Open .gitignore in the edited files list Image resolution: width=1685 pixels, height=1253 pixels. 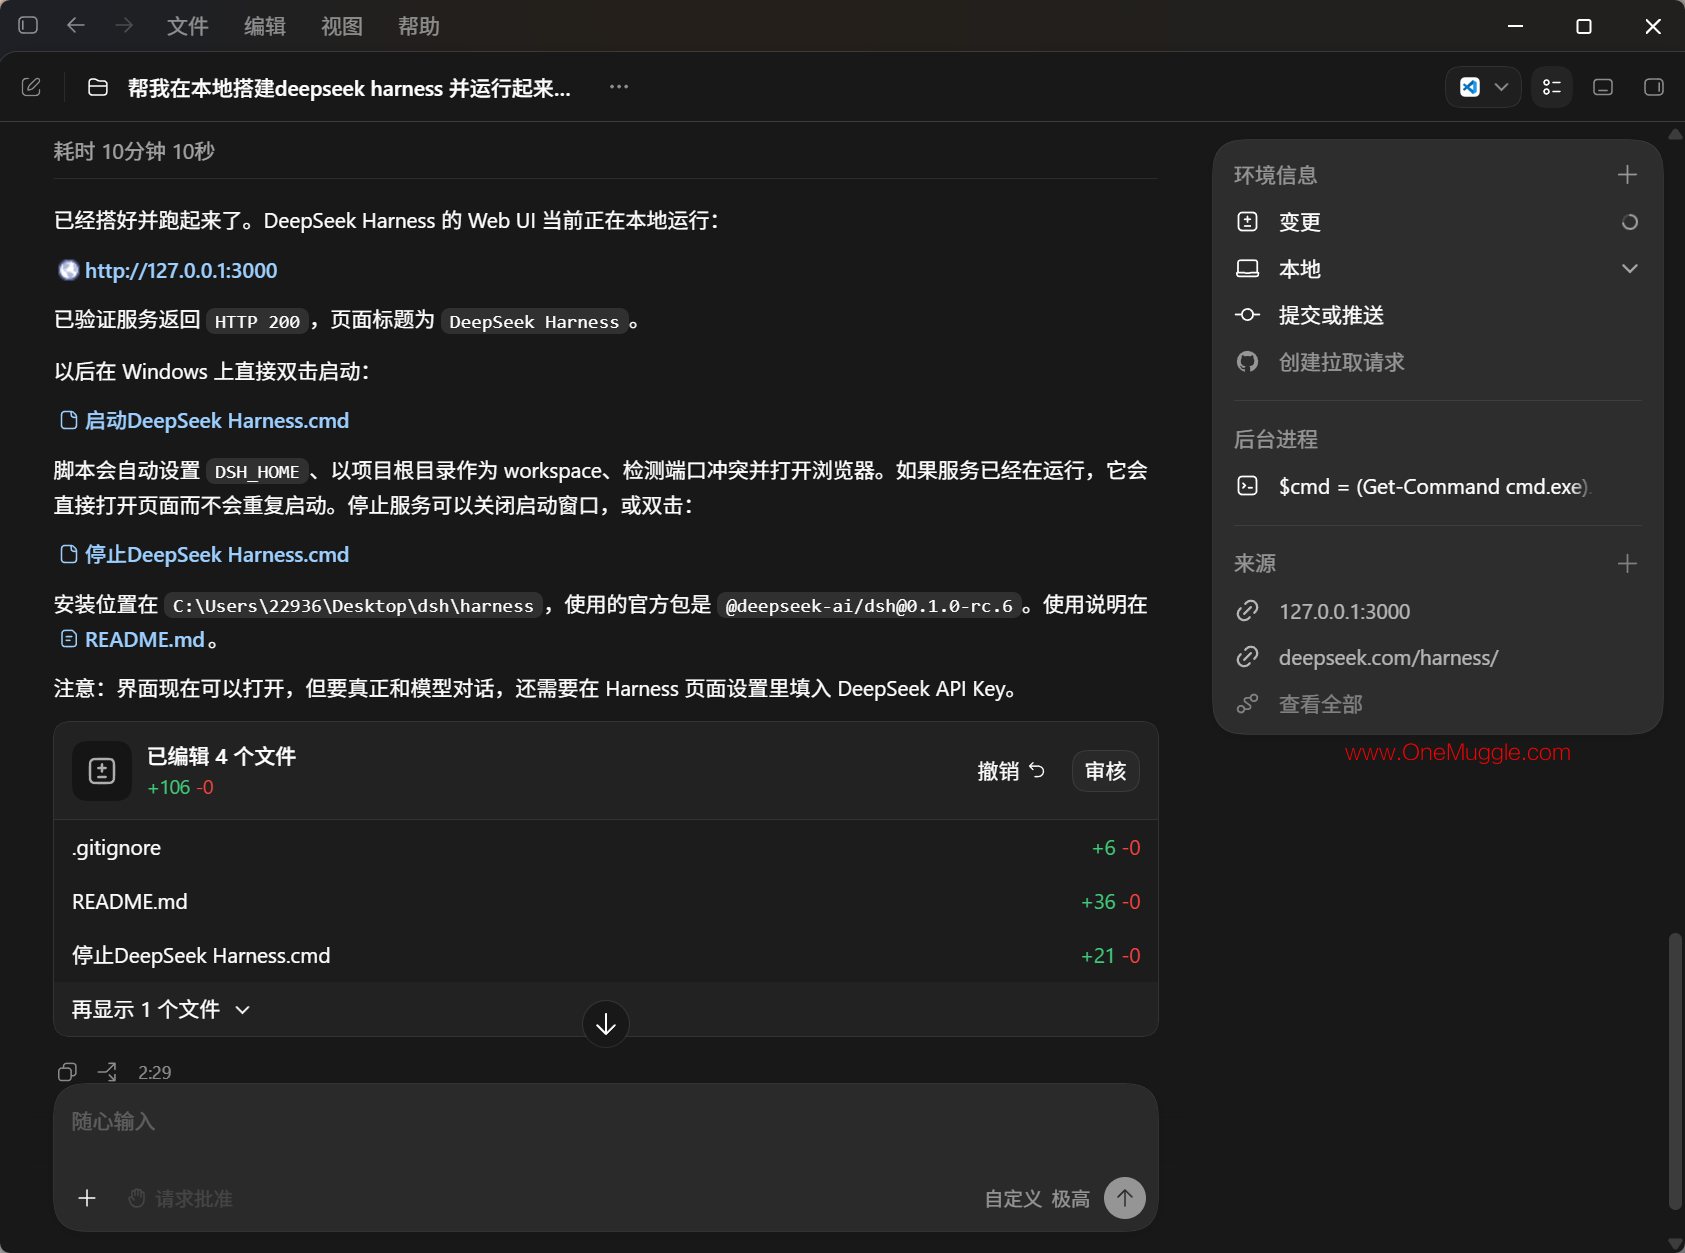click(606, 848)
